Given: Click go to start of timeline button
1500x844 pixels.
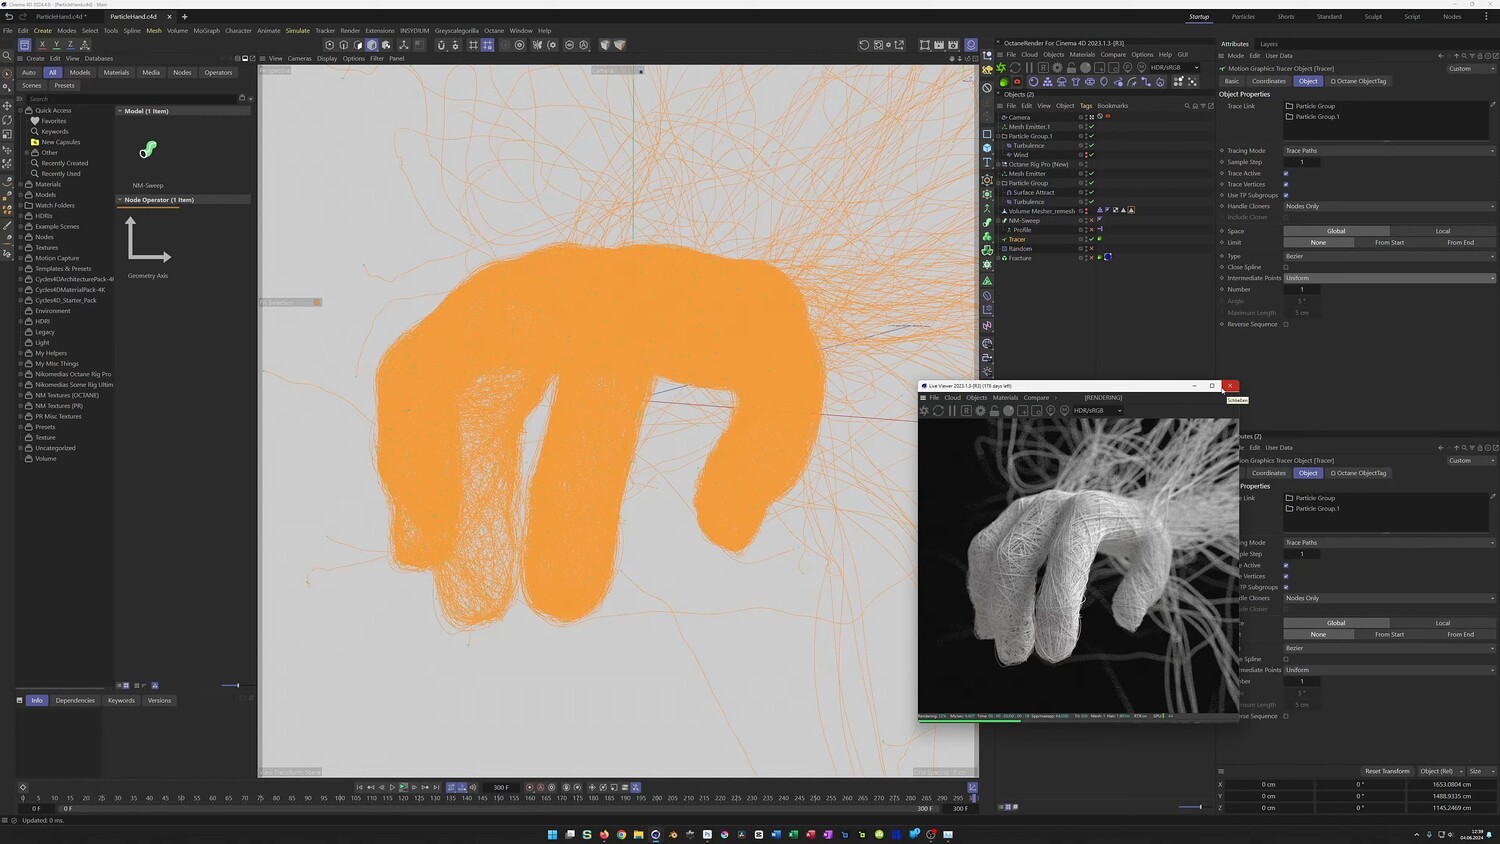Looking at the screenshot, I should coord(359,788).
